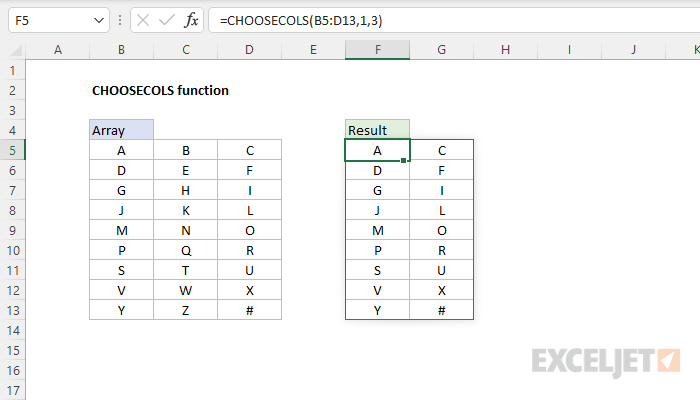
Task: Click the formula bar with CHOOSECOLS formula
Action: 454,21
